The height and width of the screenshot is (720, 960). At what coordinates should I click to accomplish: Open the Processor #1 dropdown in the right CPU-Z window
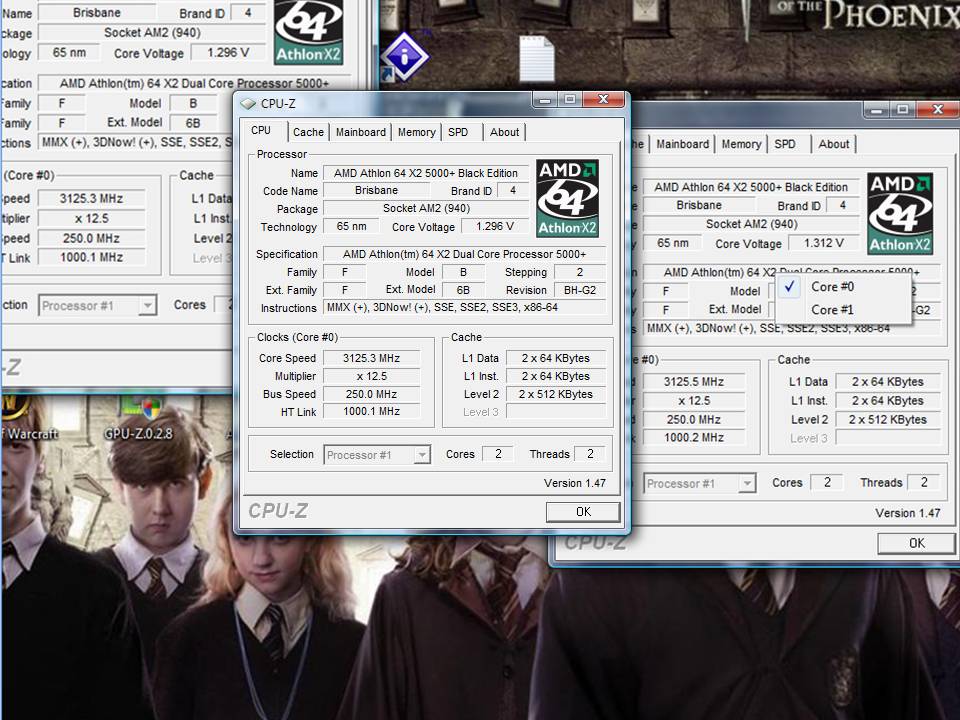700,484
